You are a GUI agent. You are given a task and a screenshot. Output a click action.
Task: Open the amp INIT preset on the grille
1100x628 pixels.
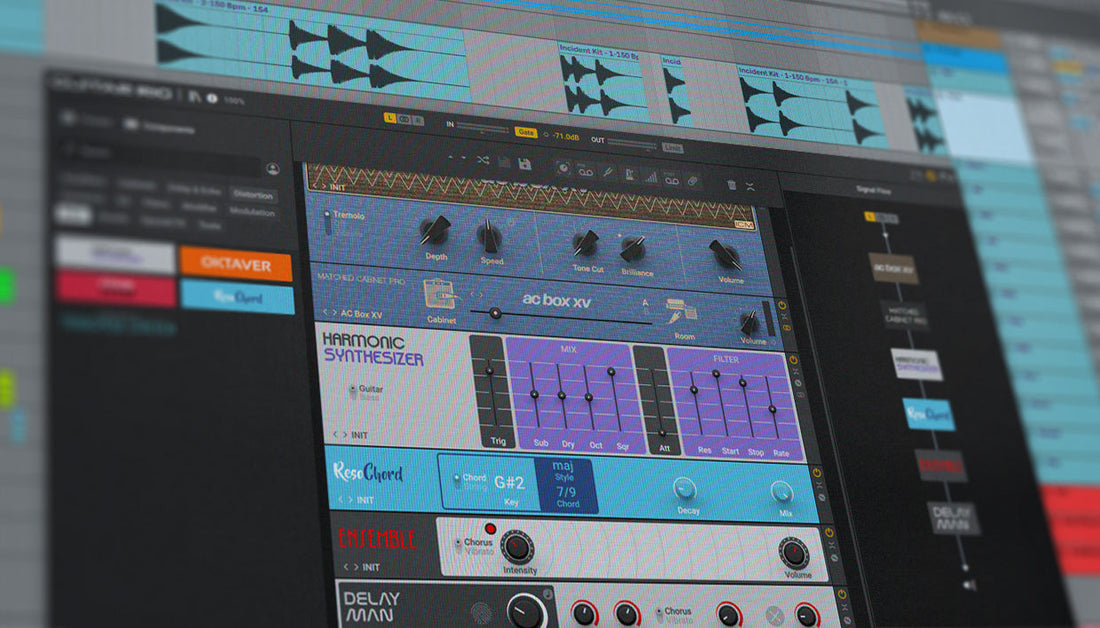(337, 187)
